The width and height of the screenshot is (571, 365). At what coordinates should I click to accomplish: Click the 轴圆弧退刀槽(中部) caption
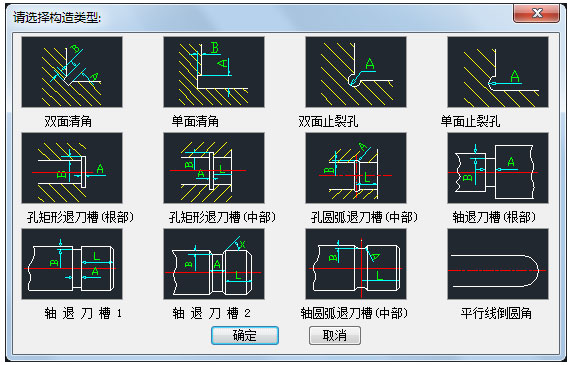pos(354,313)
